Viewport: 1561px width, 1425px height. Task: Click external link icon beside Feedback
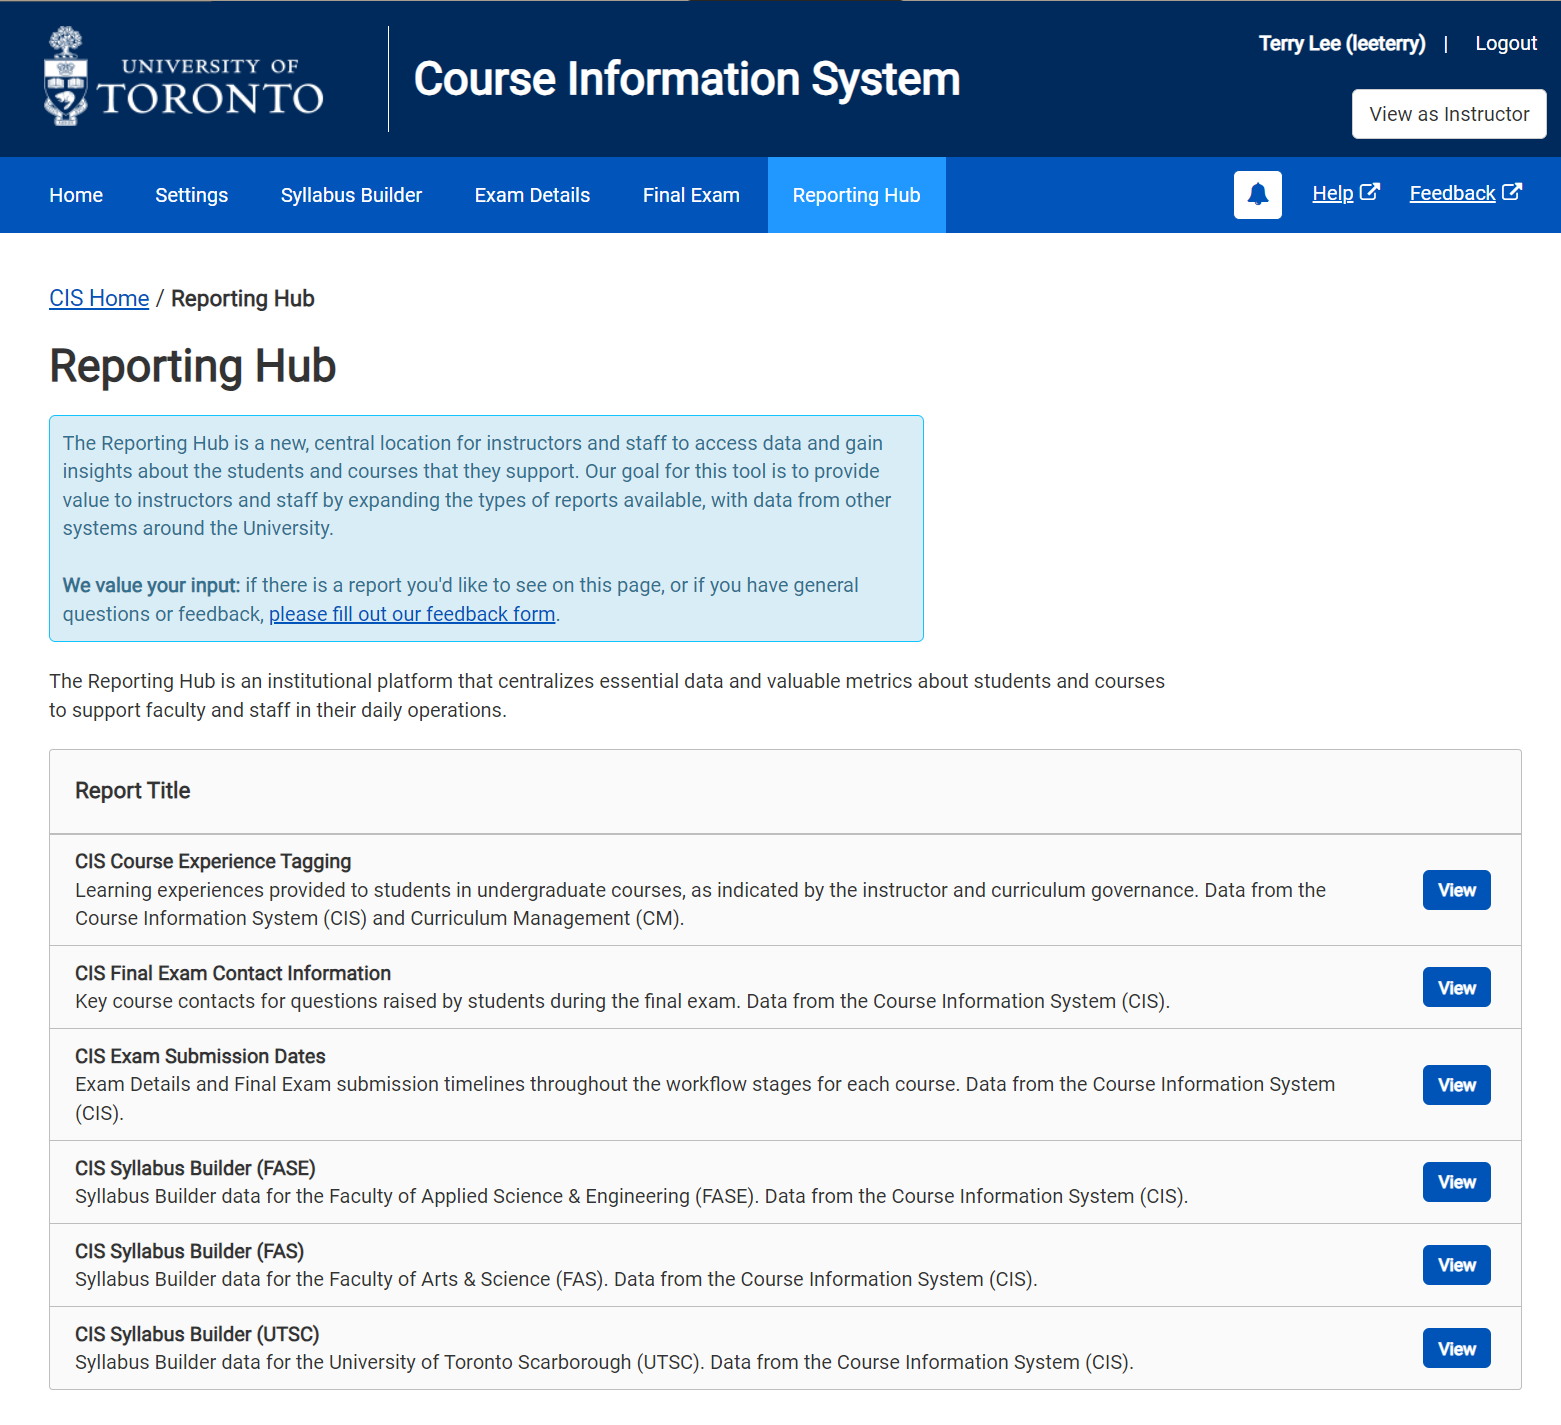pyautogui.click(x=1512, y=192)
